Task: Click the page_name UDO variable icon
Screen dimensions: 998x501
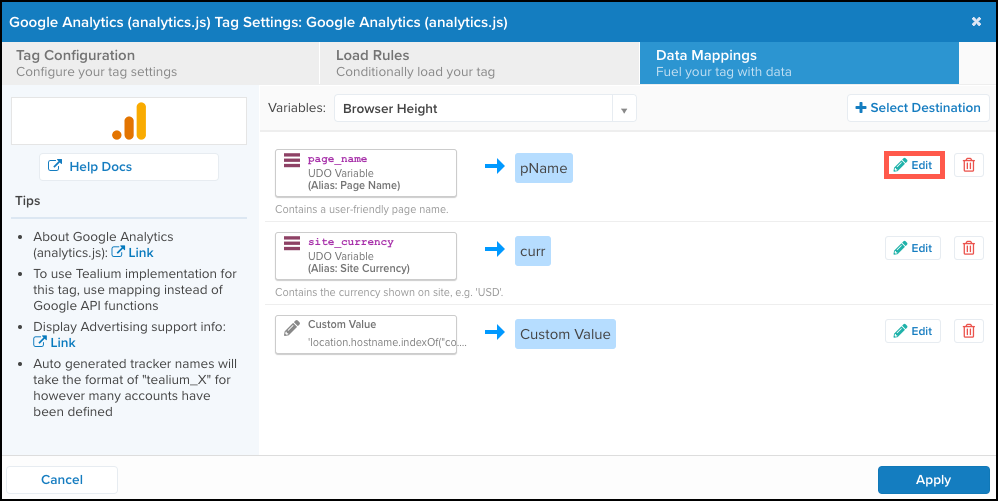Action: [x=292, y=160]
